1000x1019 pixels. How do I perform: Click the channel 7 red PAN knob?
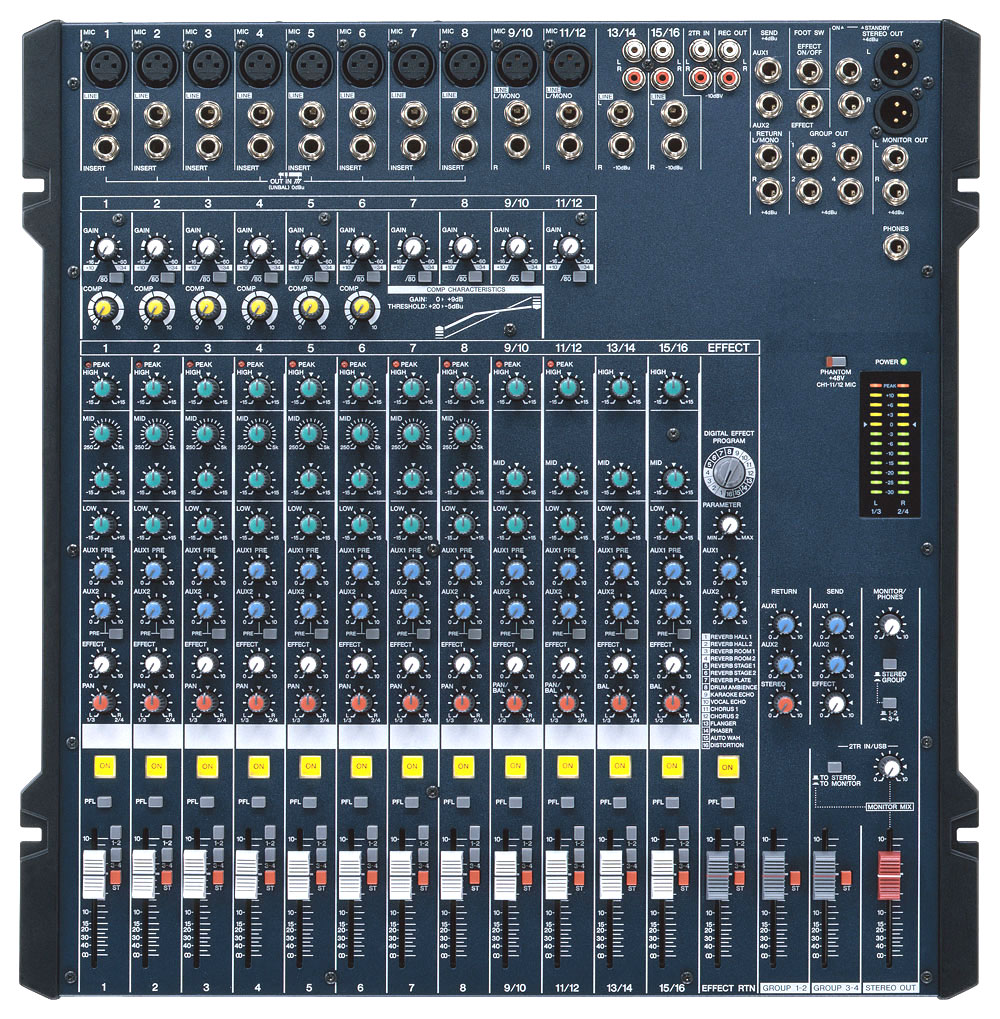(411, 703)
